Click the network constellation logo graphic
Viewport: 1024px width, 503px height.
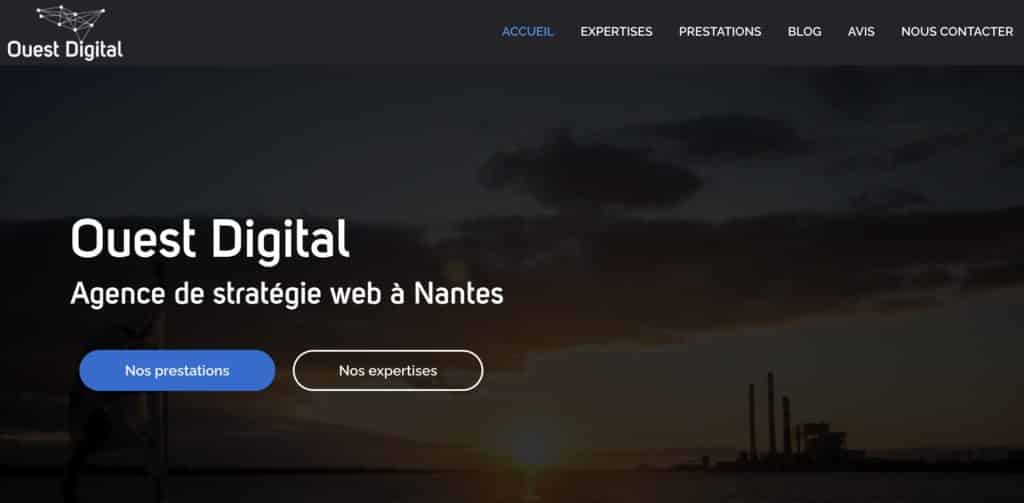(71, 20)
